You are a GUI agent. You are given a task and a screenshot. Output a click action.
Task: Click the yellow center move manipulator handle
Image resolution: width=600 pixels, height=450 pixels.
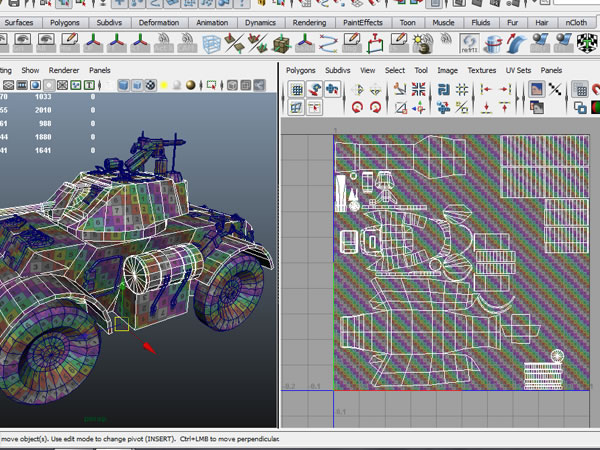click(122, 324)
